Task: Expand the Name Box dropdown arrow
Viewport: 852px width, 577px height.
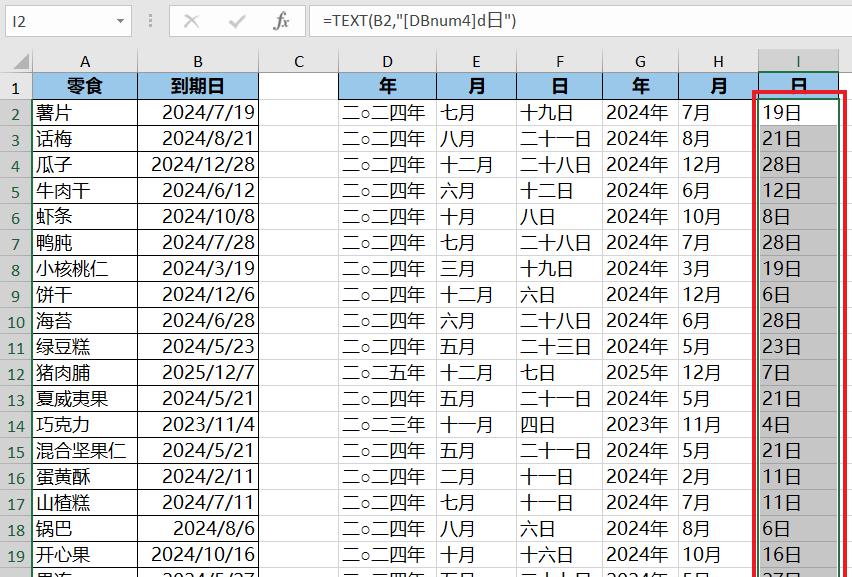Action: (120, 22)
